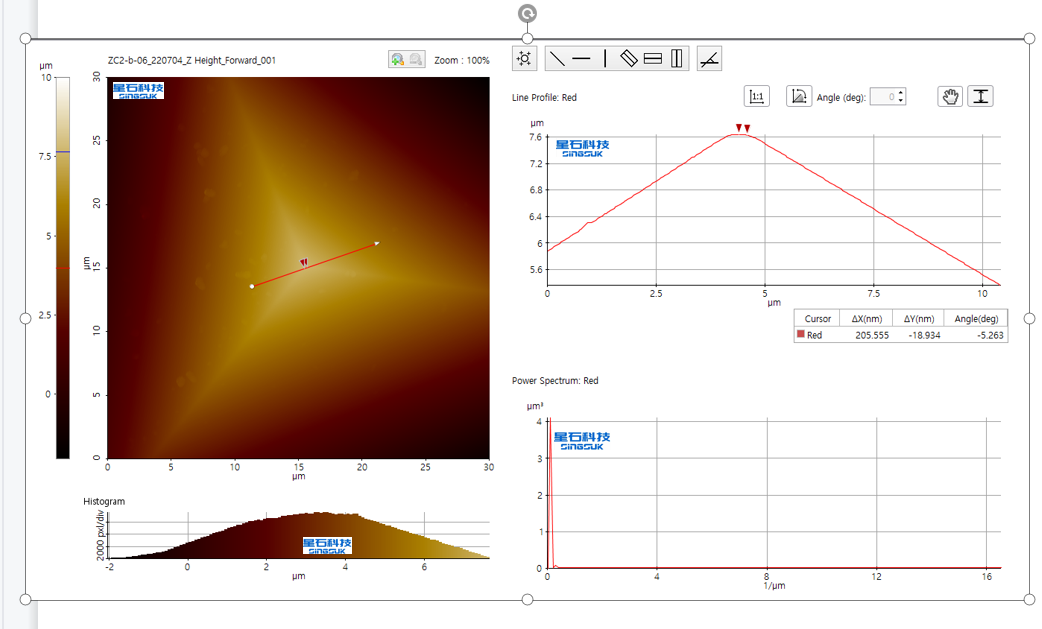Select the horizontal line profile tool

581,58
